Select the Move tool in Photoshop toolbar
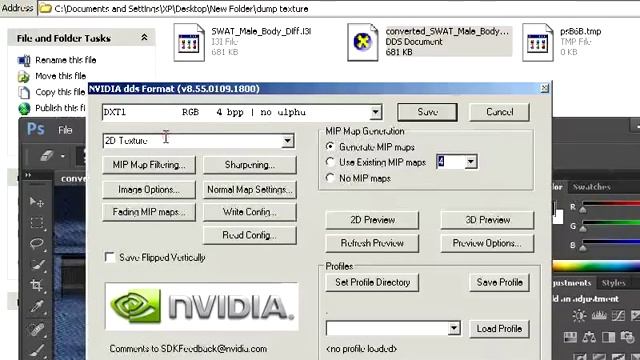 37,202
